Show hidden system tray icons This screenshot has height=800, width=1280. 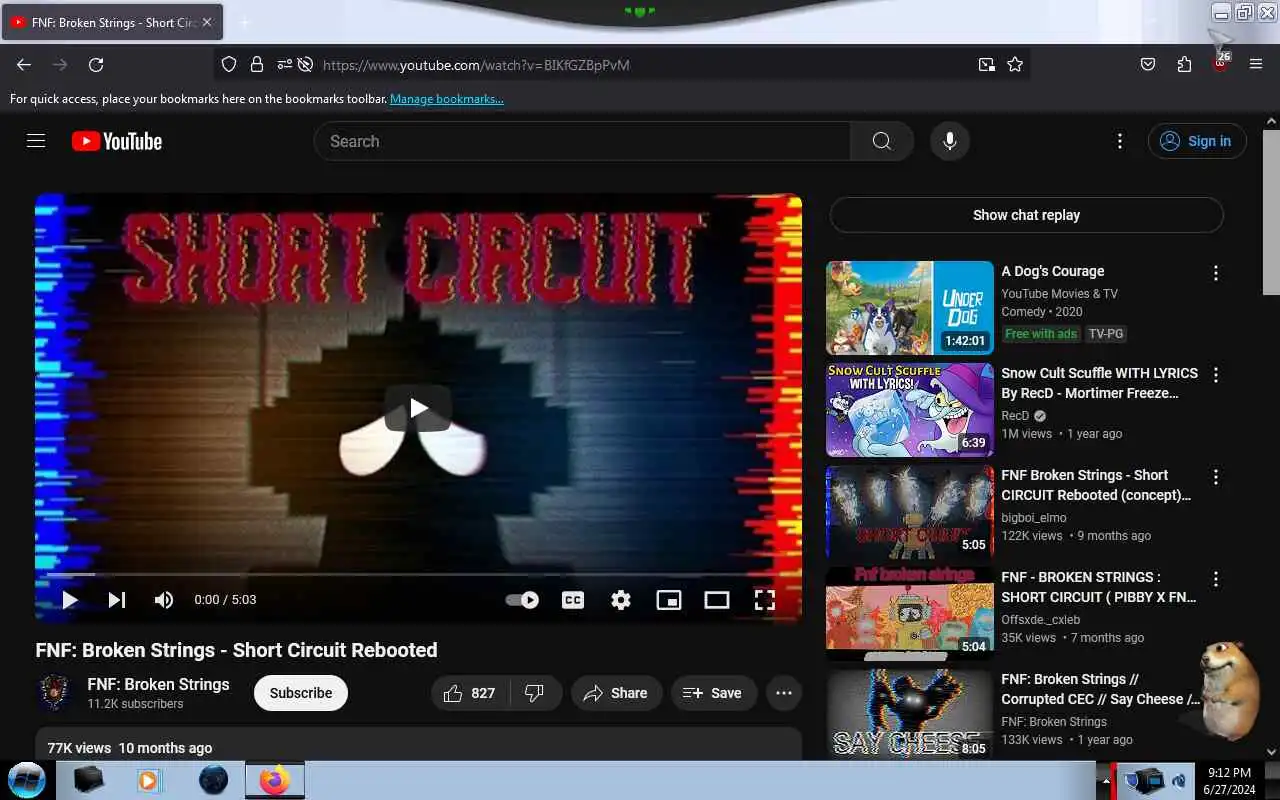pyautogui.click(x=1106, y=780)
